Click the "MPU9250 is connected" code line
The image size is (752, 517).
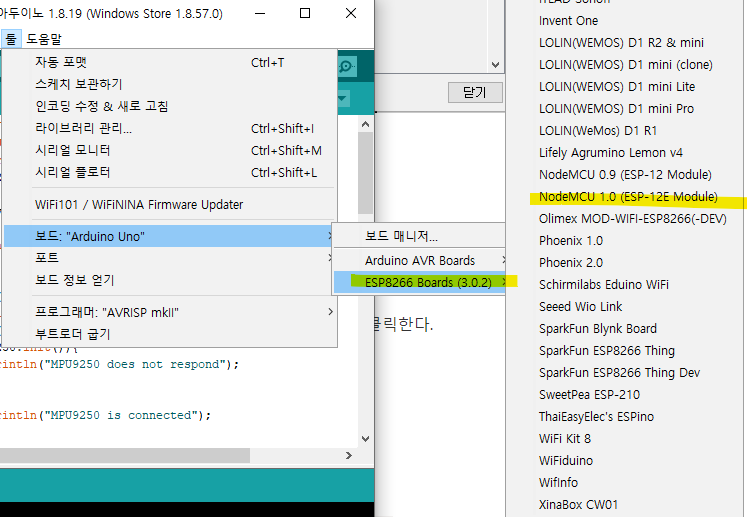pyautogui.click(x=106, y=415)
